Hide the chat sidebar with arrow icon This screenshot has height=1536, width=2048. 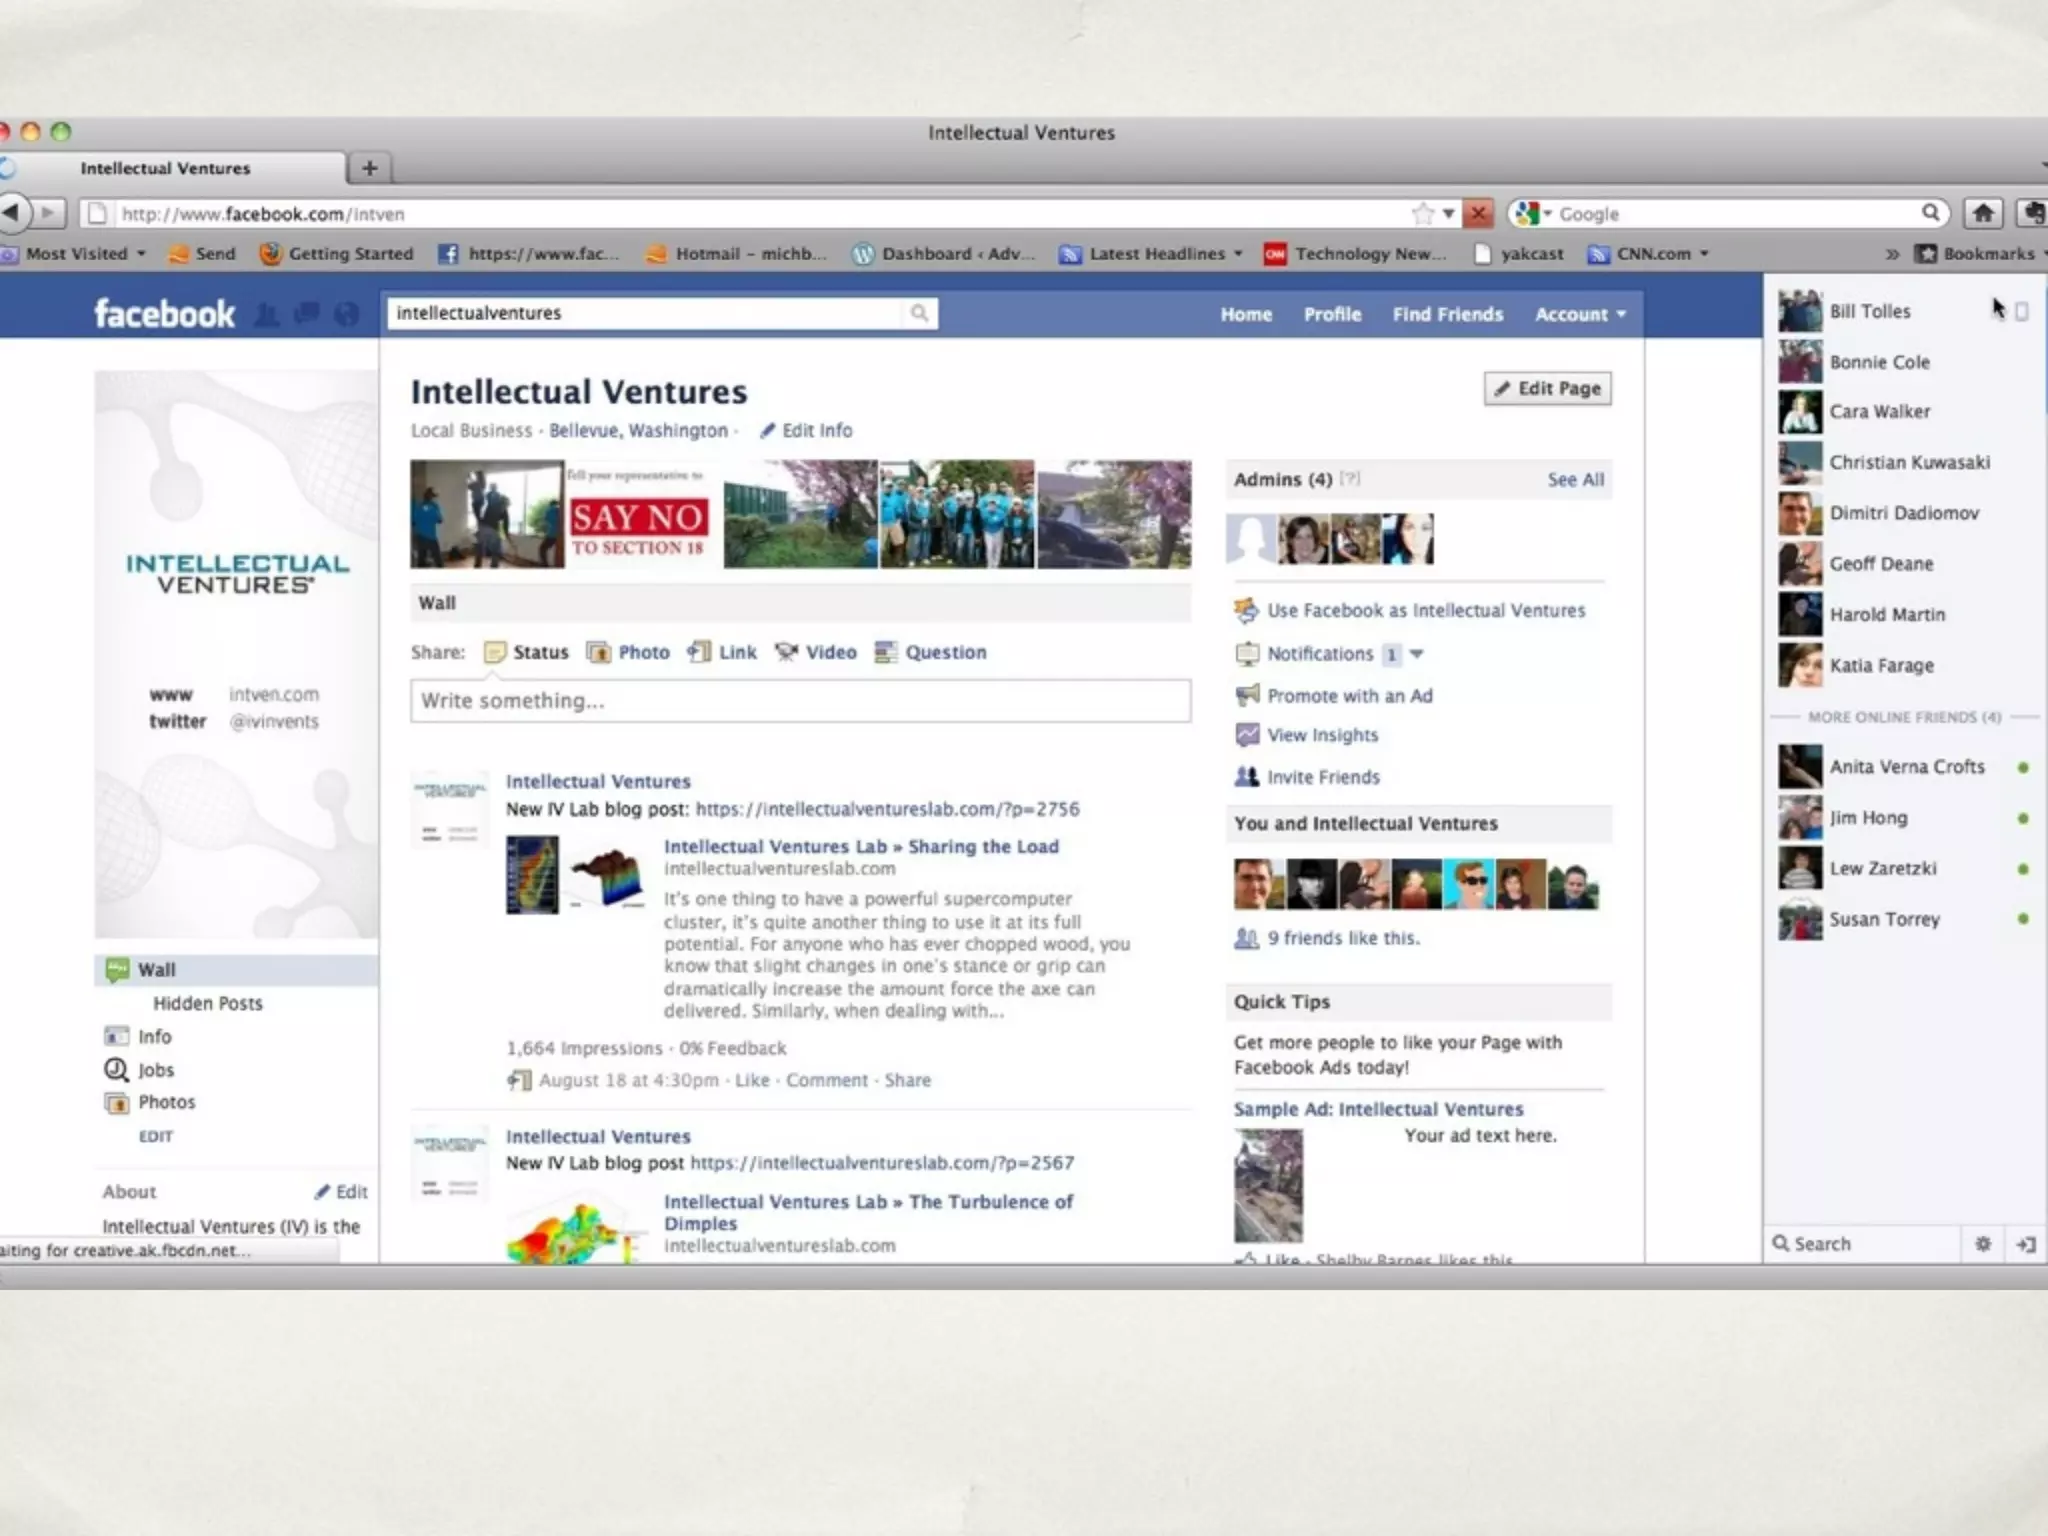tap(2026, 1244)
